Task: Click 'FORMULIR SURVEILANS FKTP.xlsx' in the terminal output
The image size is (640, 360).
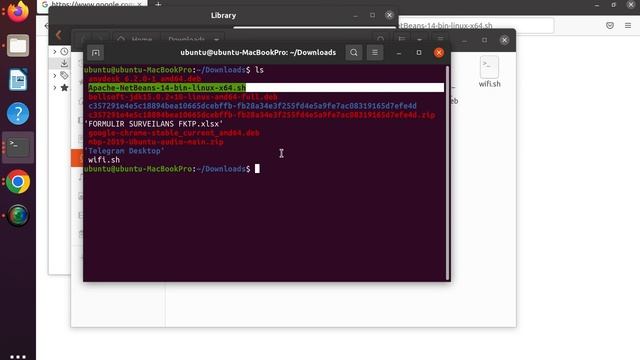Action: (x=154, y=124)
